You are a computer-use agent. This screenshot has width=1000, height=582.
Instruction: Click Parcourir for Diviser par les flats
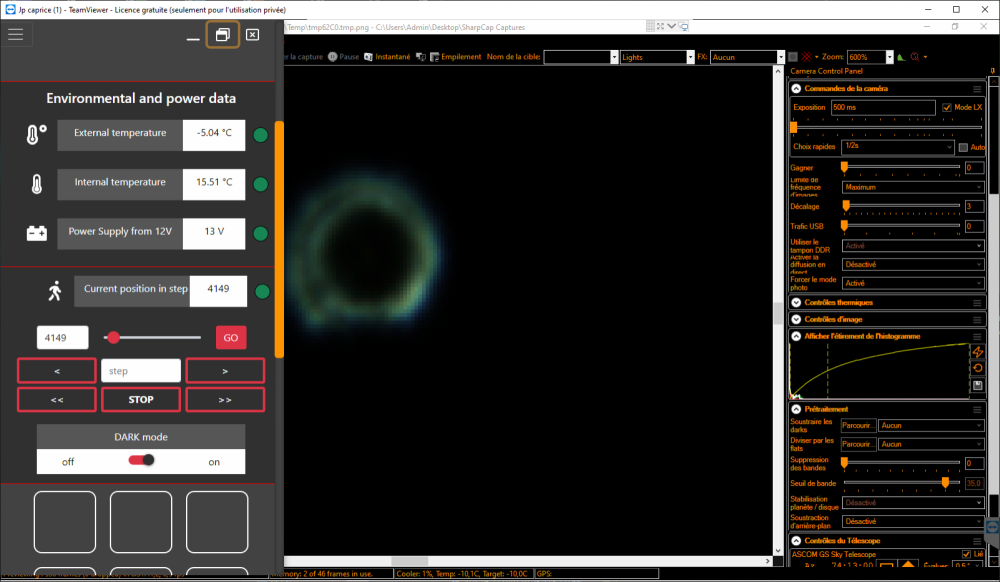[x=858, y=444]
